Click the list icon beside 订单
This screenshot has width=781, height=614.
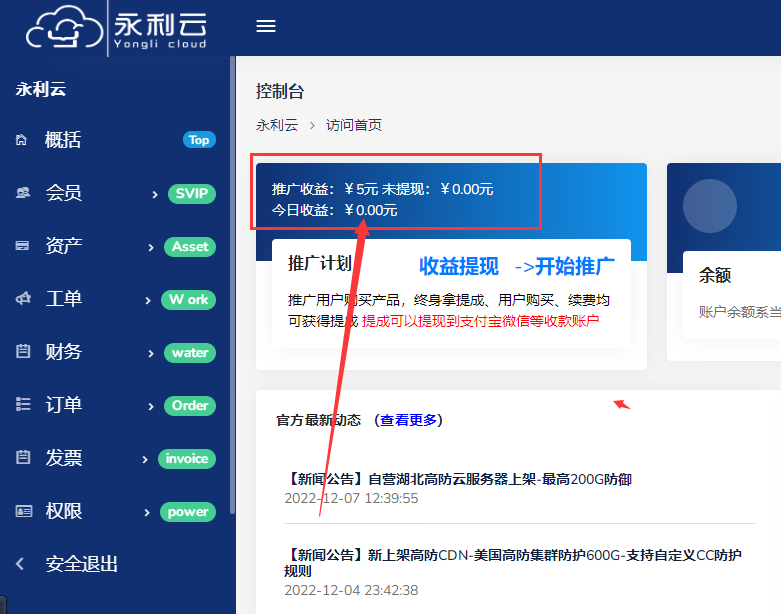click(23, 404)
